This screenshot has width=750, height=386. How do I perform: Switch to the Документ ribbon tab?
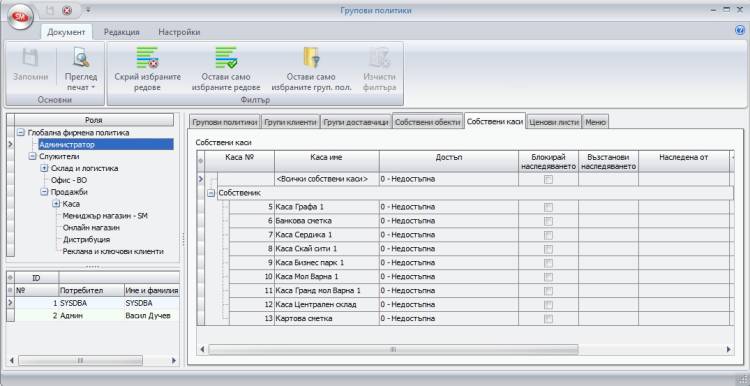point(66,32)
